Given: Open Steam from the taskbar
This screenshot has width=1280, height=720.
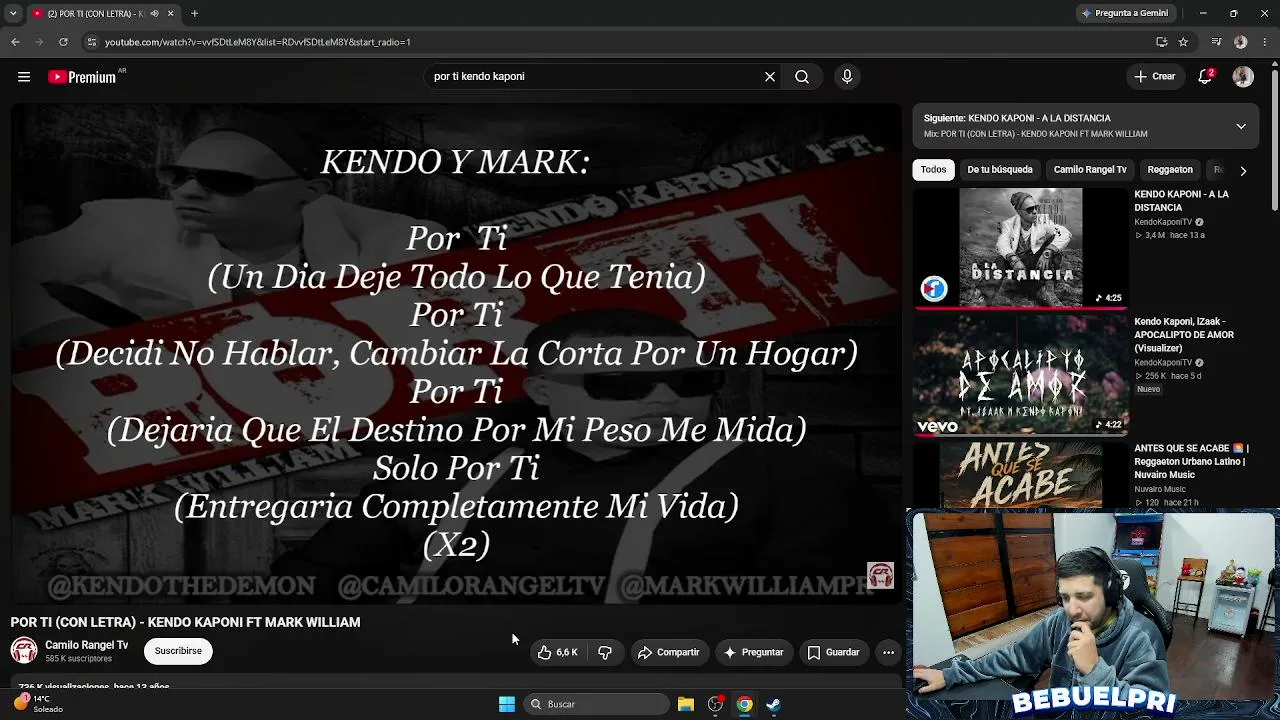Looking at the screenshot, I should pos(773,704).
